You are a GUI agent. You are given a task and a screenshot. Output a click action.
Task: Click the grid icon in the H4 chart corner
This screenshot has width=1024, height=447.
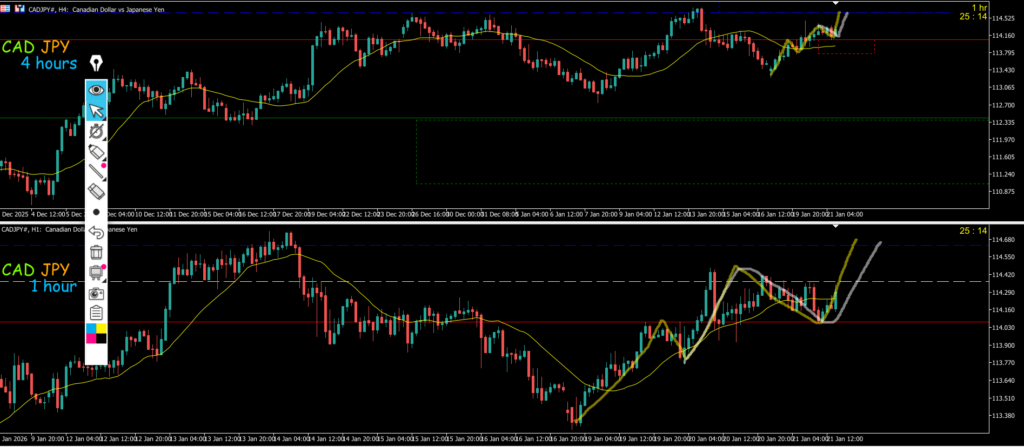pyautogui.click(x=7, y=6)
